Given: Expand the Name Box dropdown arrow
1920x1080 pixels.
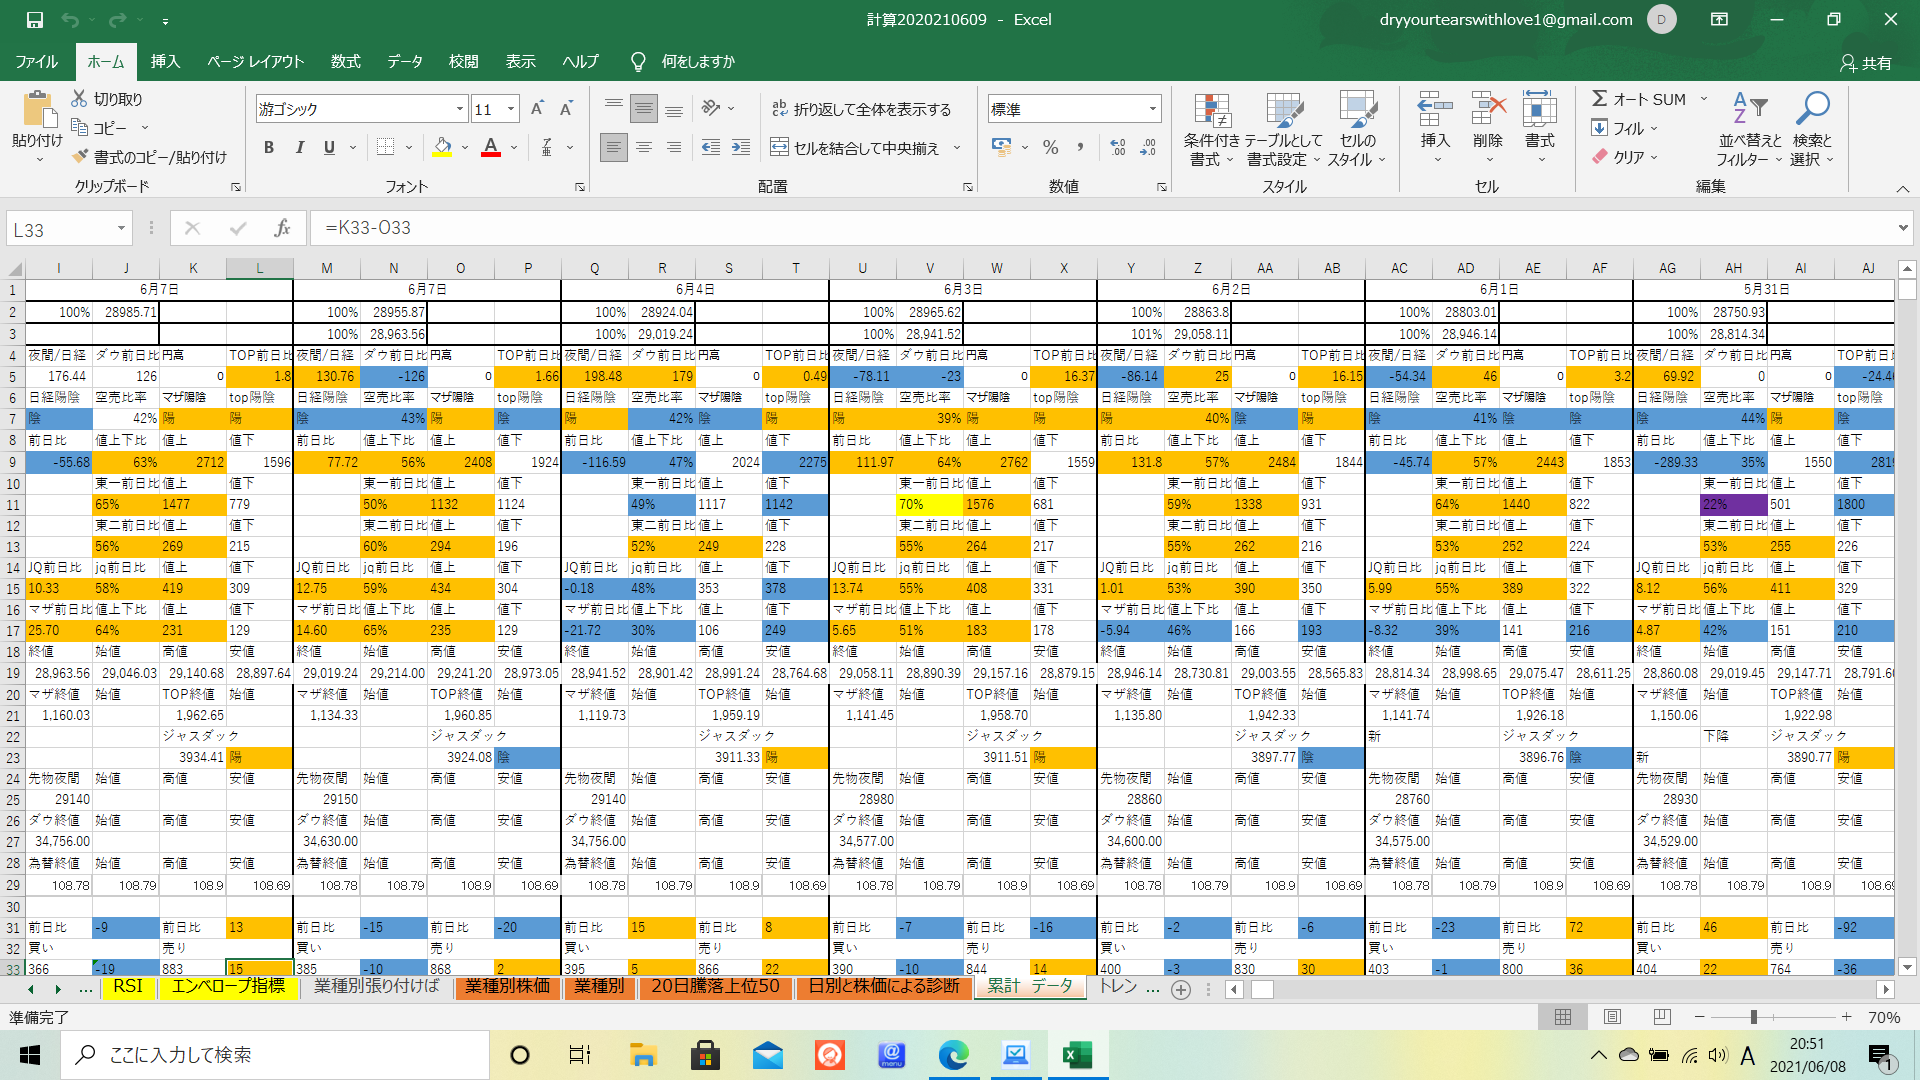Looking at the screenshot, I should point(121,229).
